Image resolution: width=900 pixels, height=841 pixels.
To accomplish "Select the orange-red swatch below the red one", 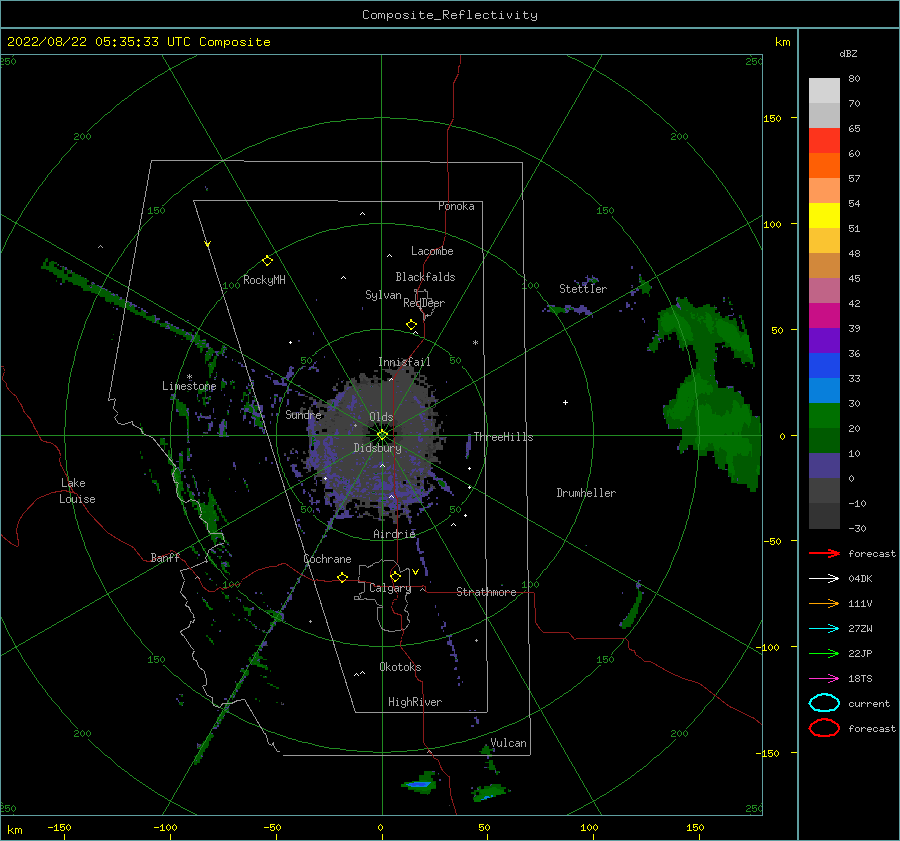I will 824,165.
